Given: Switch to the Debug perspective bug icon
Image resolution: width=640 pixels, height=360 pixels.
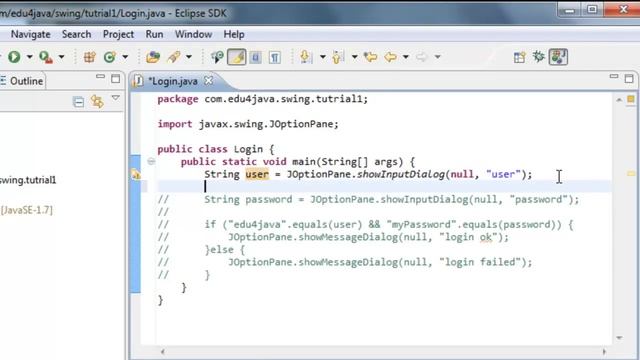Looking at the screenshot, I should point(539,57).
